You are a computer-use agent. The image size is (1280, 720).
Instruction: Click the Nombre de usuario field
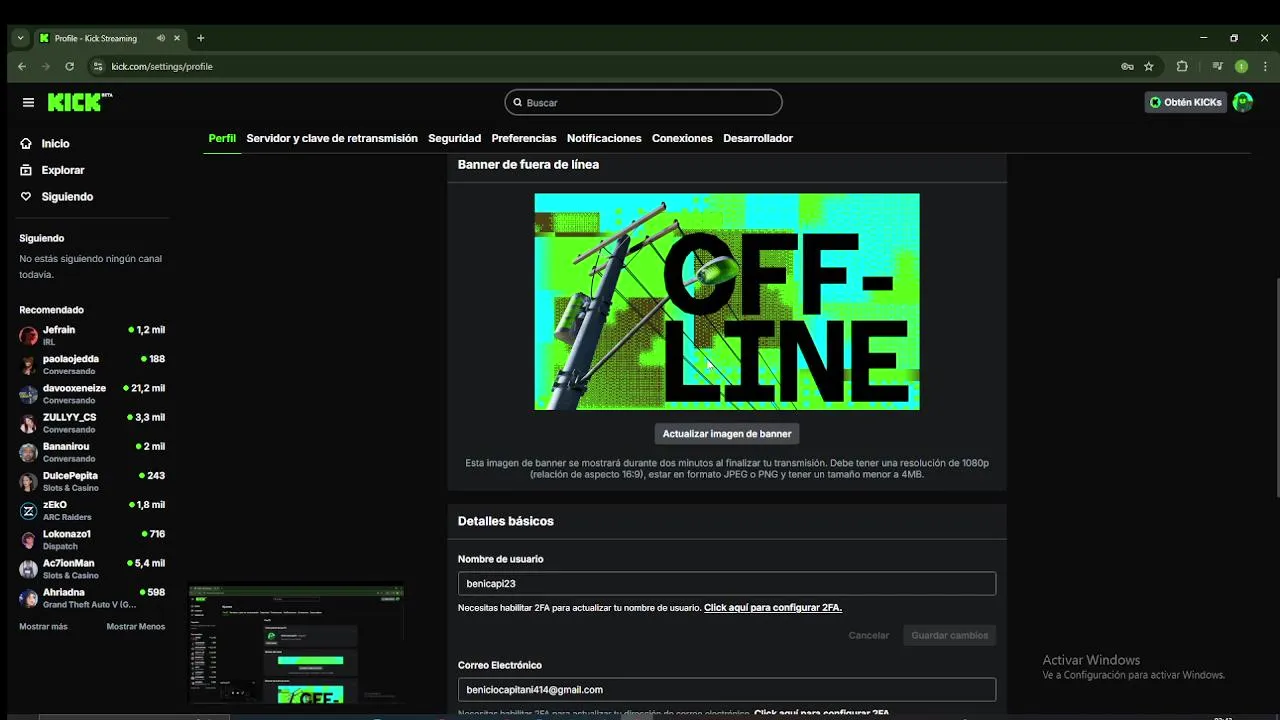(727, 583)
